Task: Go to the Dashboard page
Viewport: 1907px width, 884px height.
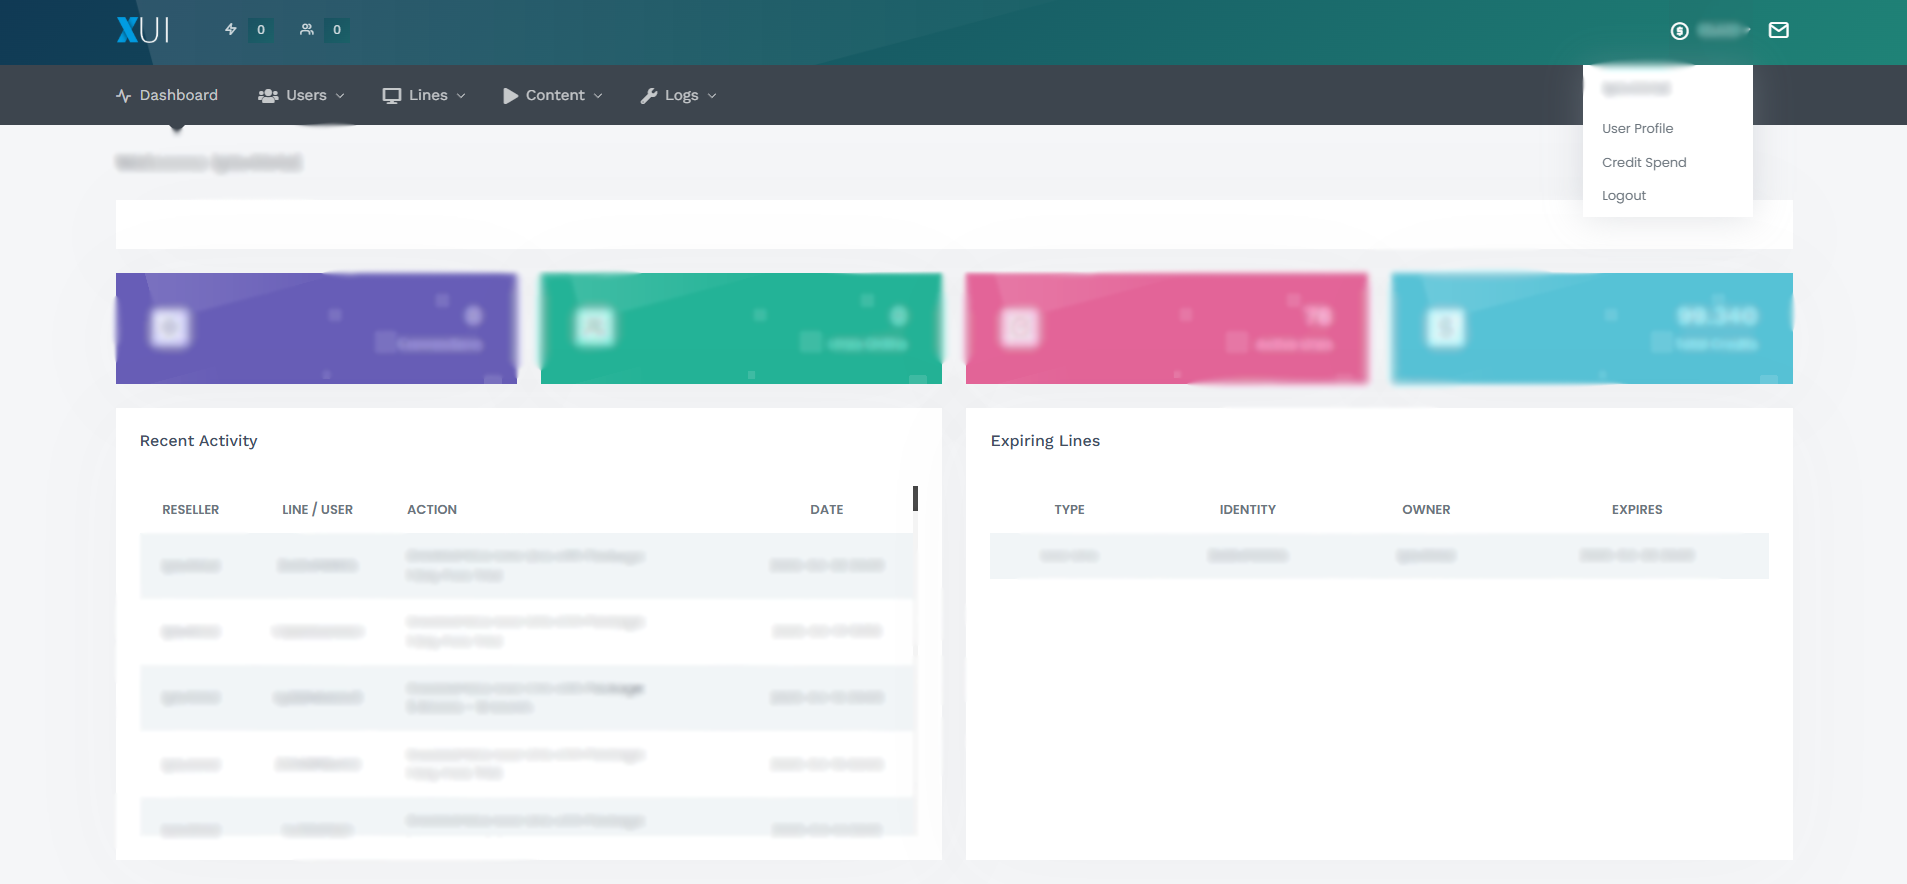Action: (178, 96)
